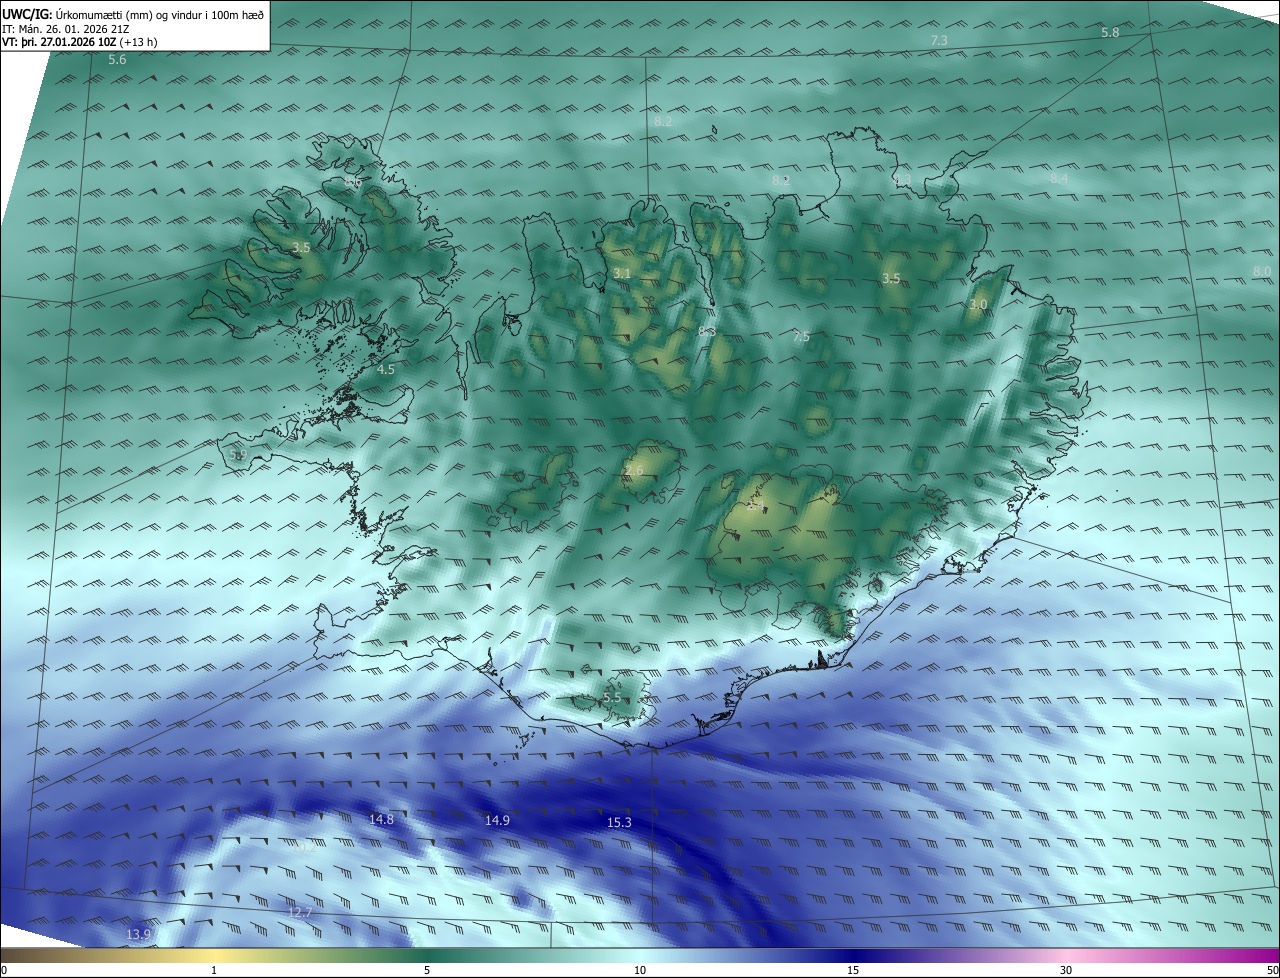Click the 4.5 value label

click(386, 369)
